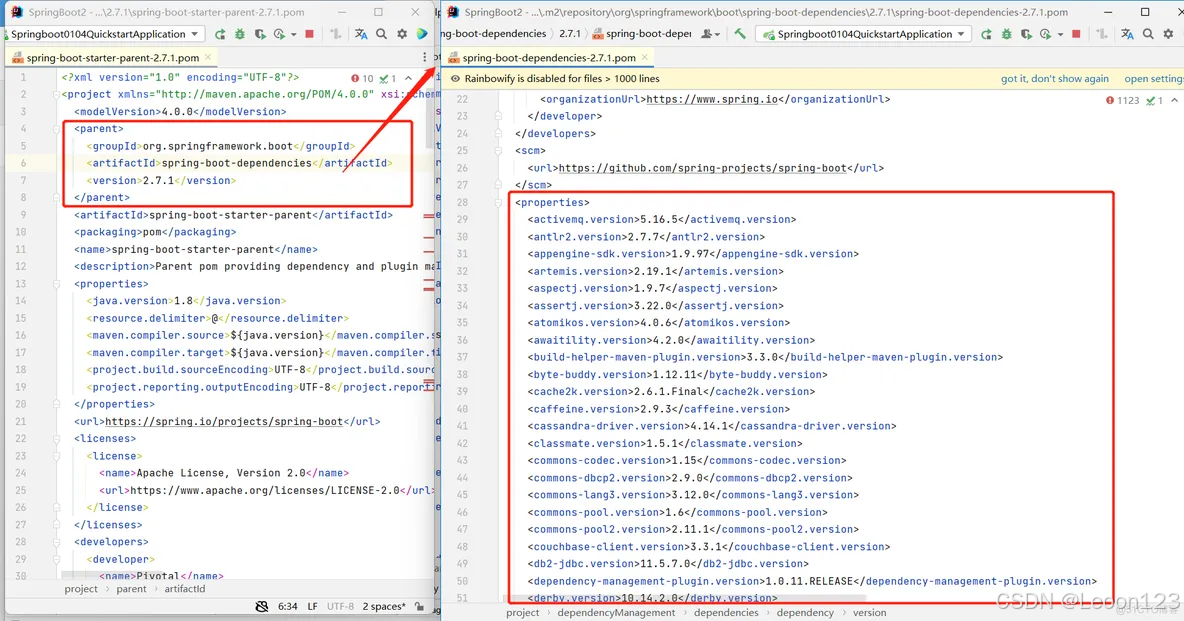Collapse the properties fold on line 28 right editor
The width and height of the screenshot is (1184, 621).
[x=498, y=203]
